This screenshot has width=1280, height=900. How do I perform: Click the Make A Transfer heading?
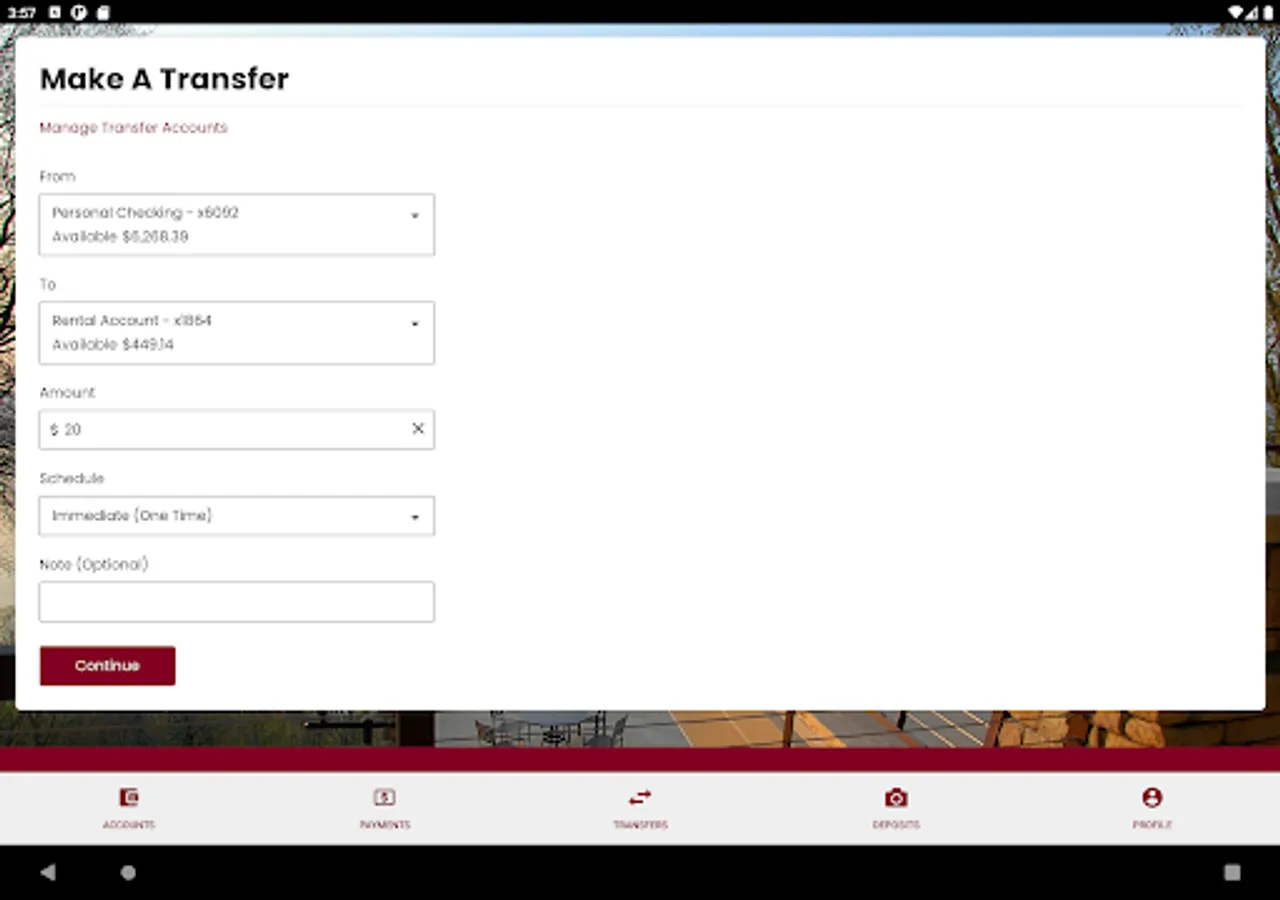[x=164, y=79]
